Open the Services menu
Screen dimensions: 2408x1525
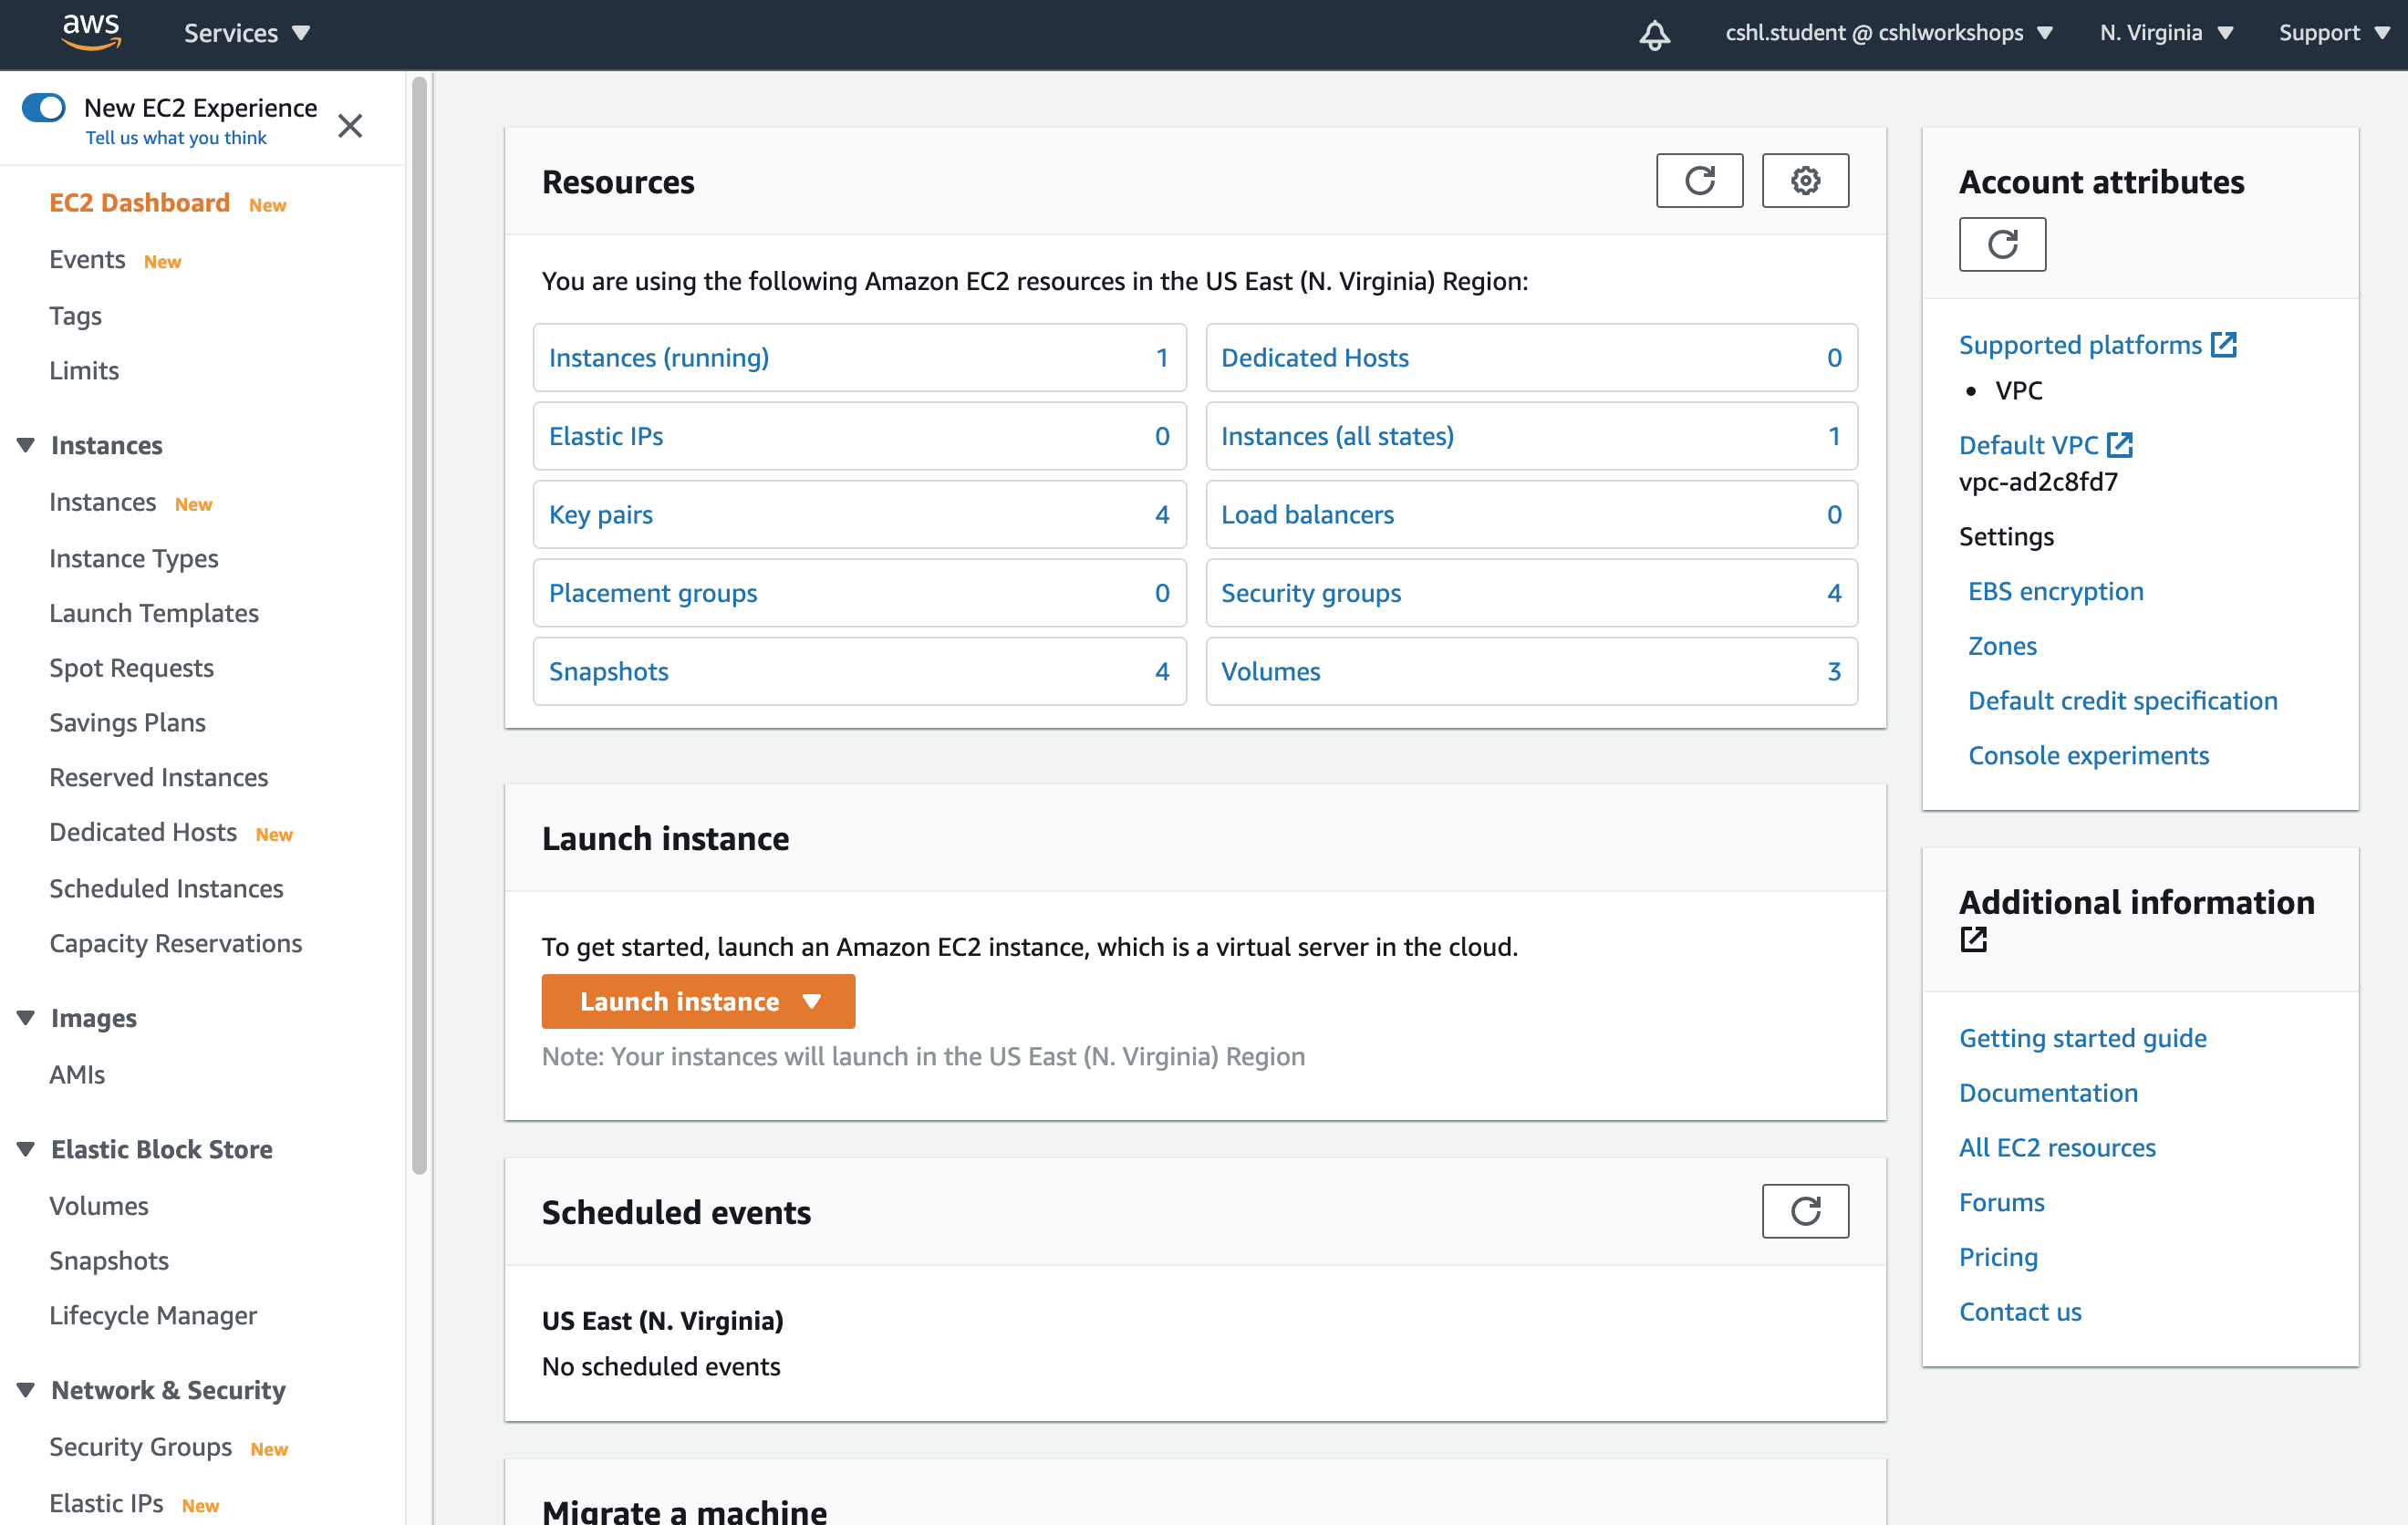[x=246, y=32]
